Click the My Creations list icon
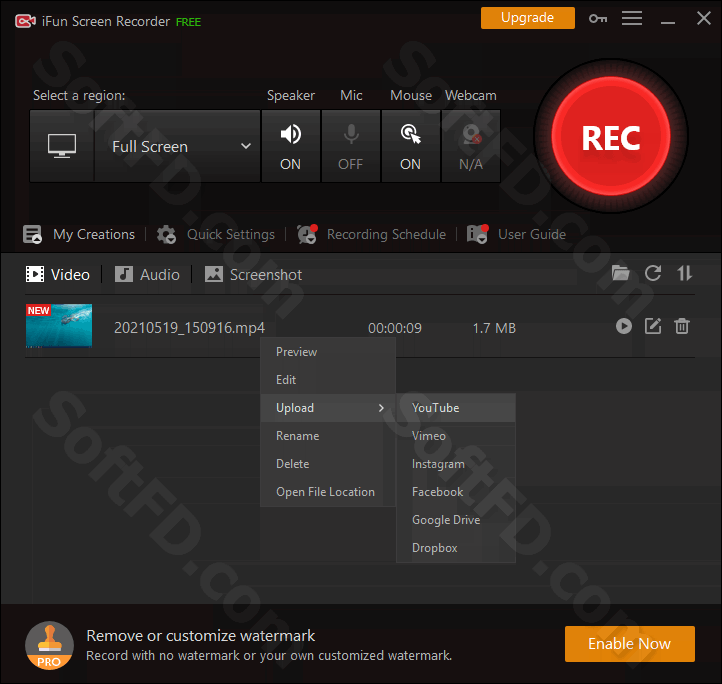Screen dimensions: 722x684 pos(33,234)
